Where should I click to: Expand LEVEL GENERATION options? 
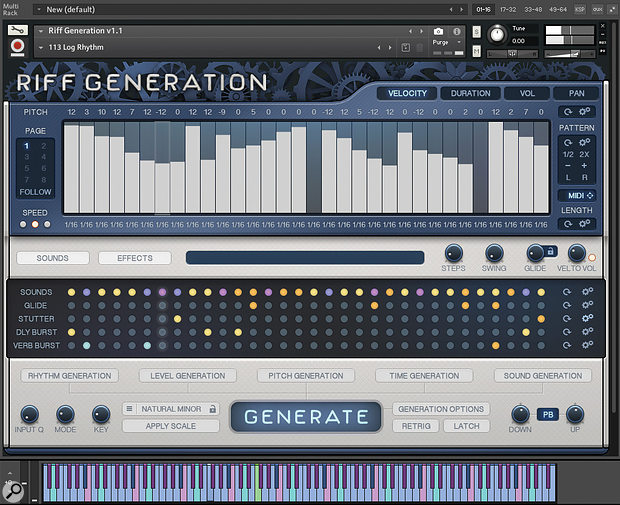click(188, 376)
